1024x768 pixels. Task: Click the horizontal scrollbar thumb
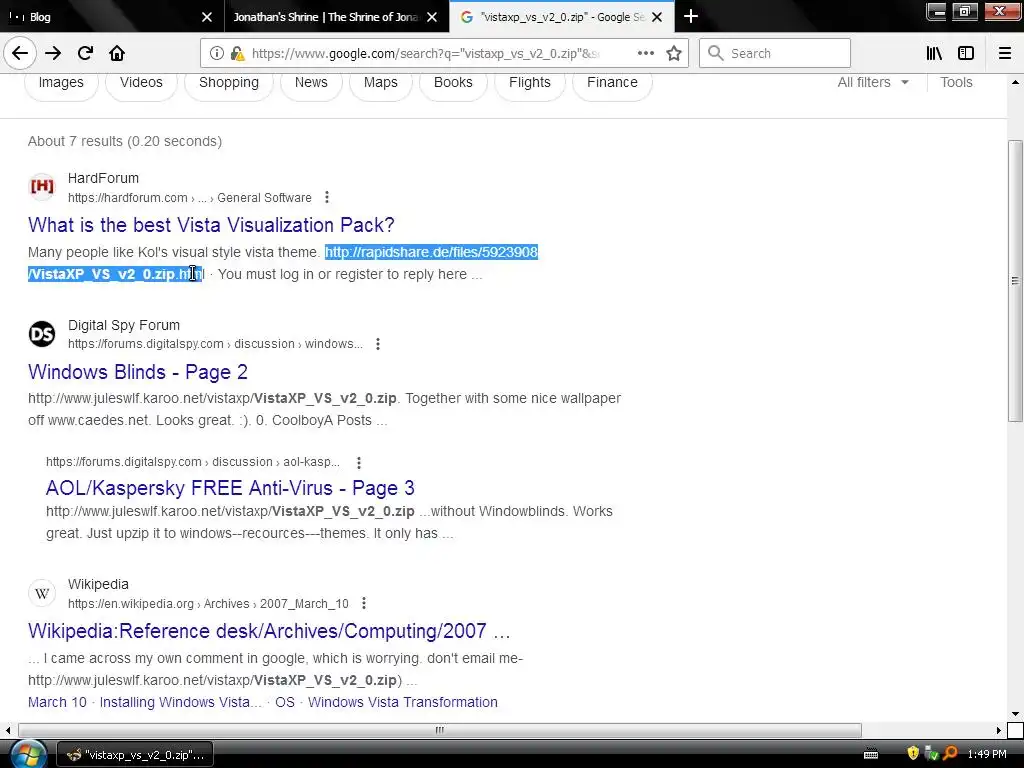440,730
